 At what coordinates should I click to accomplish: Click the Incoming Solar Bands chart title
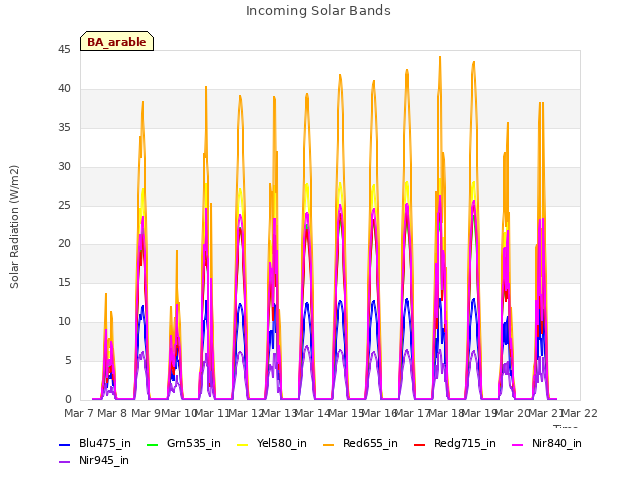[318, 11]
